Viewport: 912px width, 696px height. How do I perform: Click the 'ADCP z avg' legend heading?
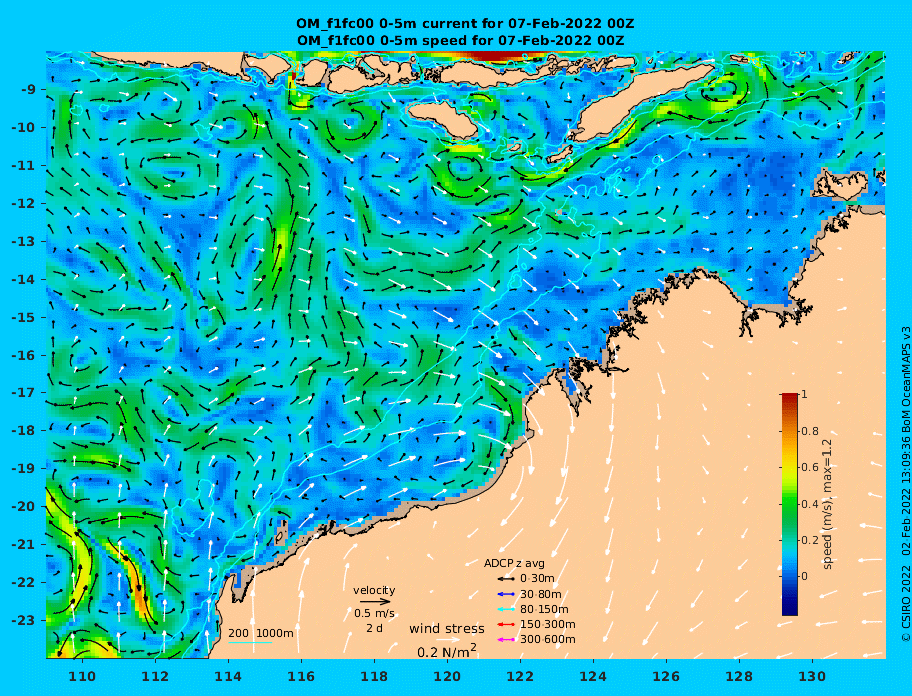pos(514,563)
